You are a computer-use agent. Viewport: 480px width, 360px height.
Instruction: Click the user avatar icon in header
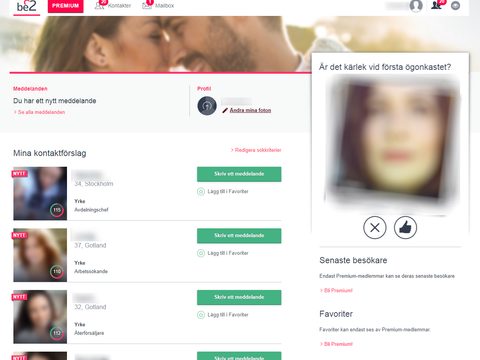coord(416,6)
